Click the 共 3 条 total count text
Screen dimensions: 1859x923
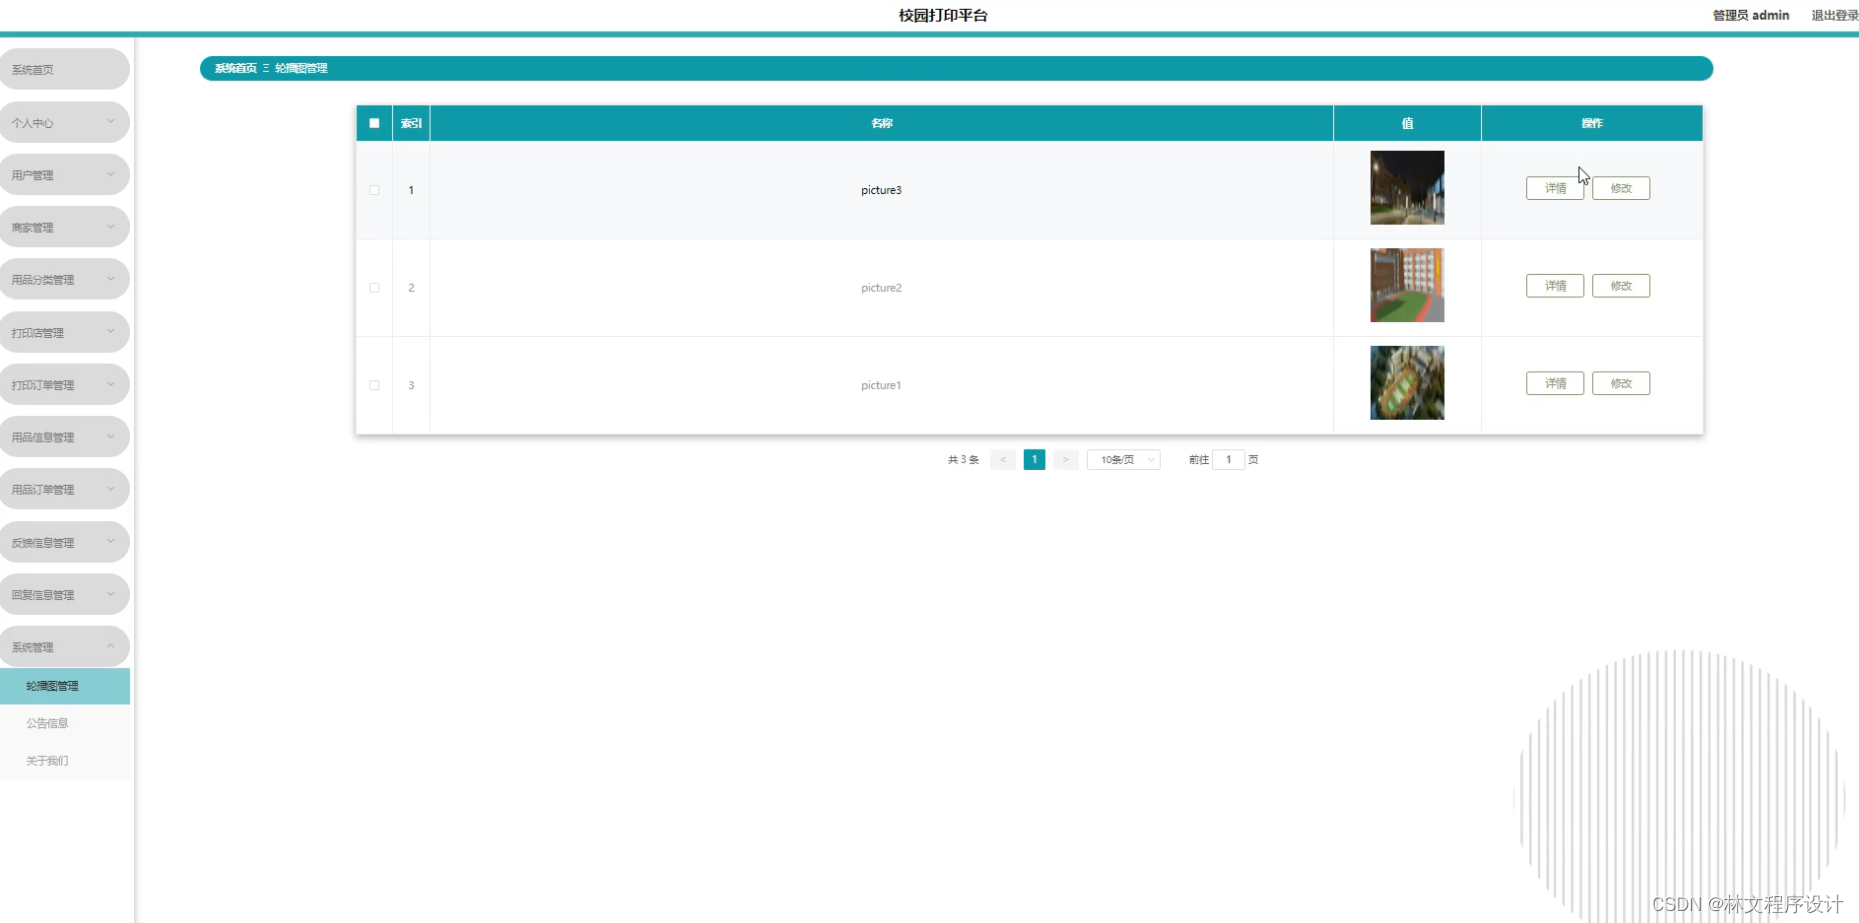[963, 460]
